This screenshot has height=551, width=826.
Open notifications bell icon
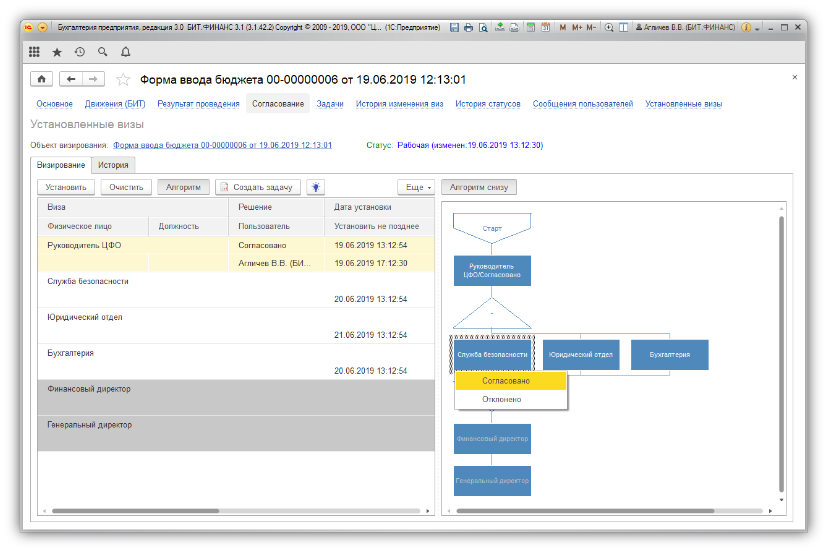(x=126, y=51)
